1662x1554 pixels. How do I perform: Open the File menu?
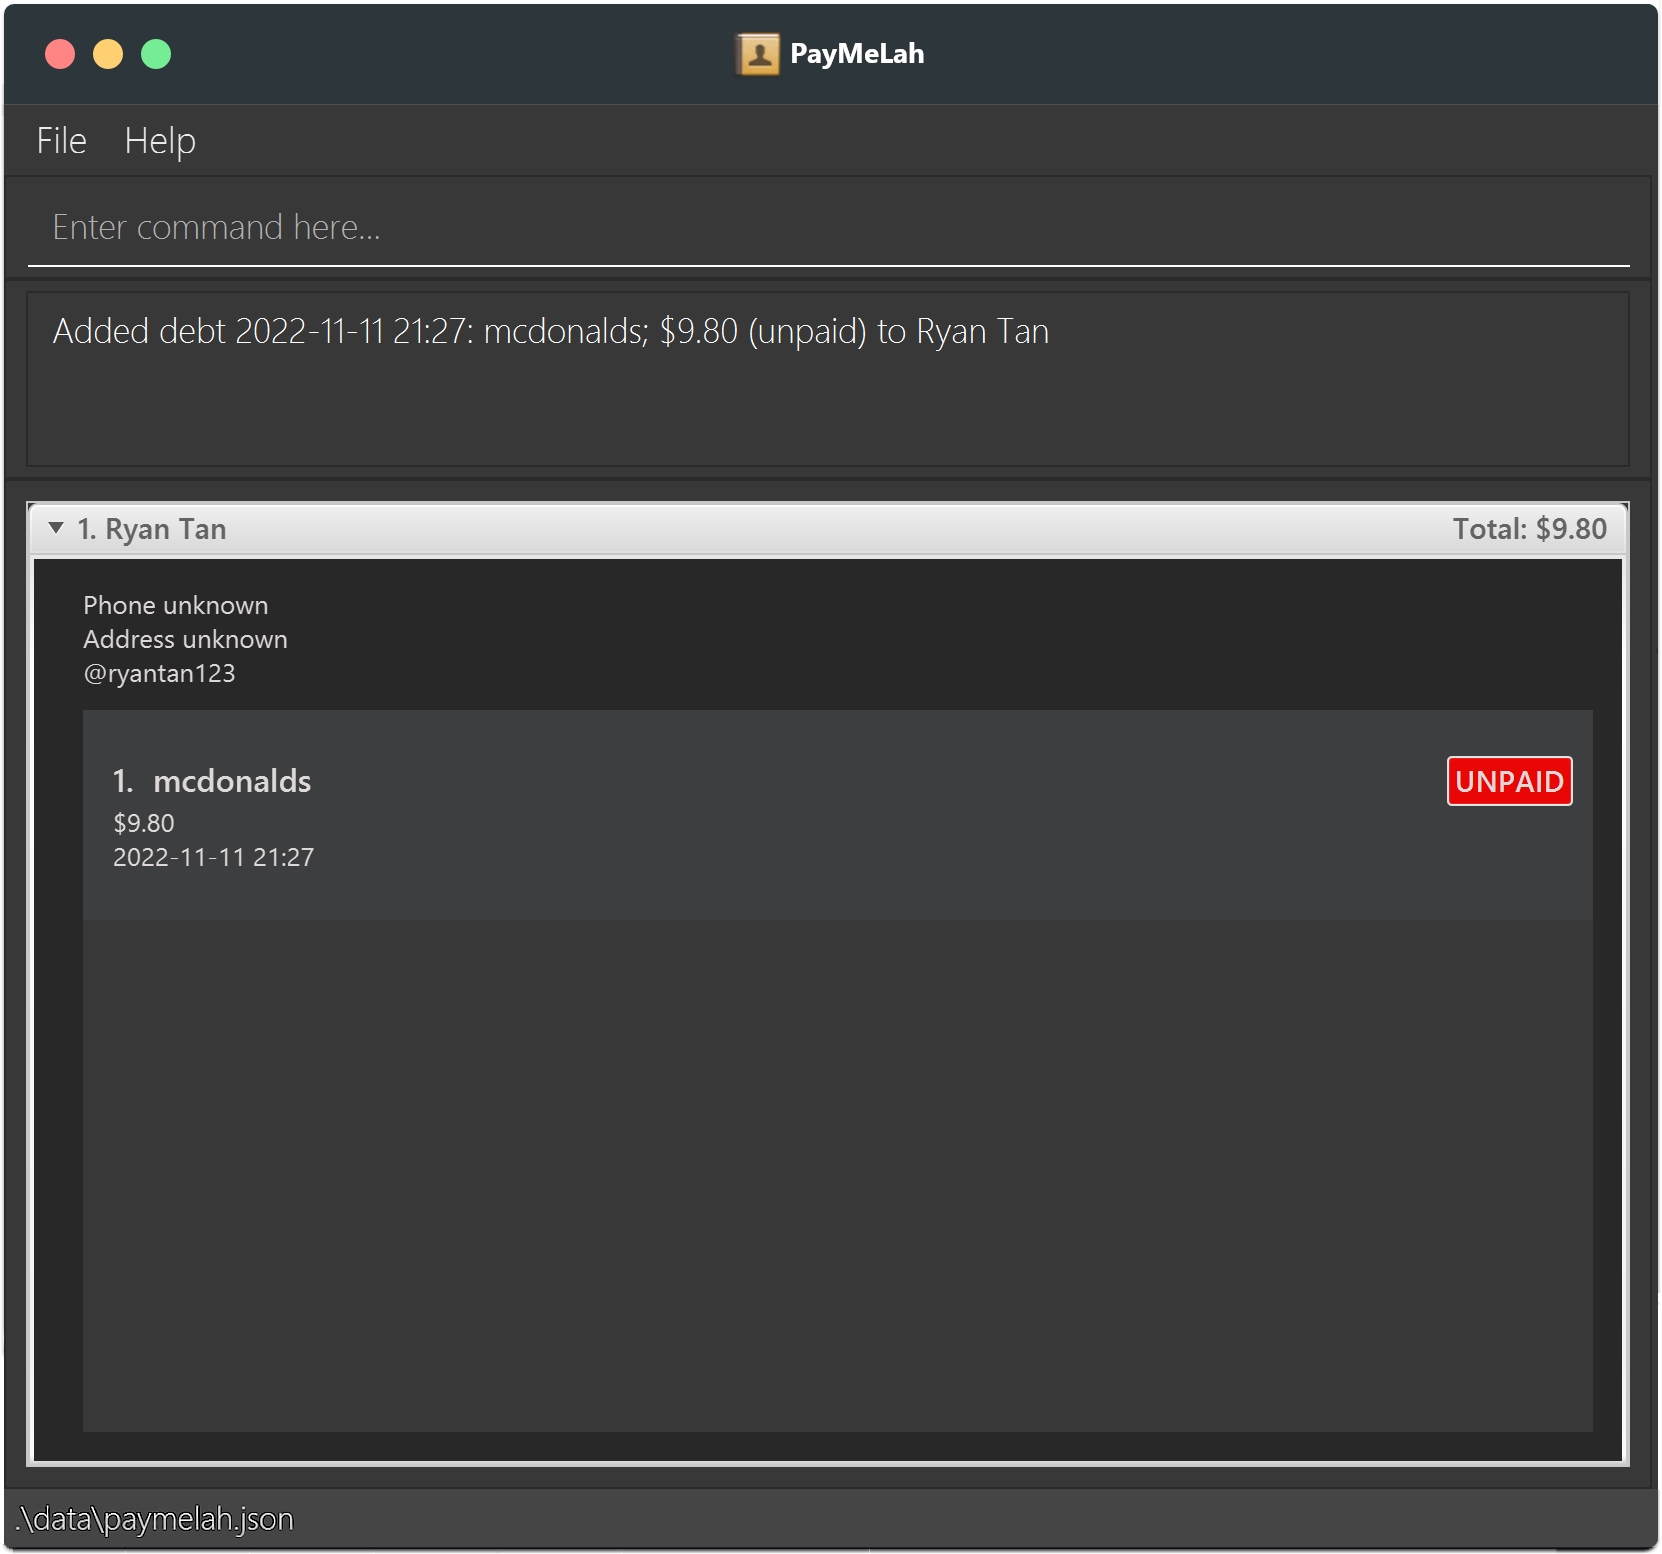click(62, 141)
